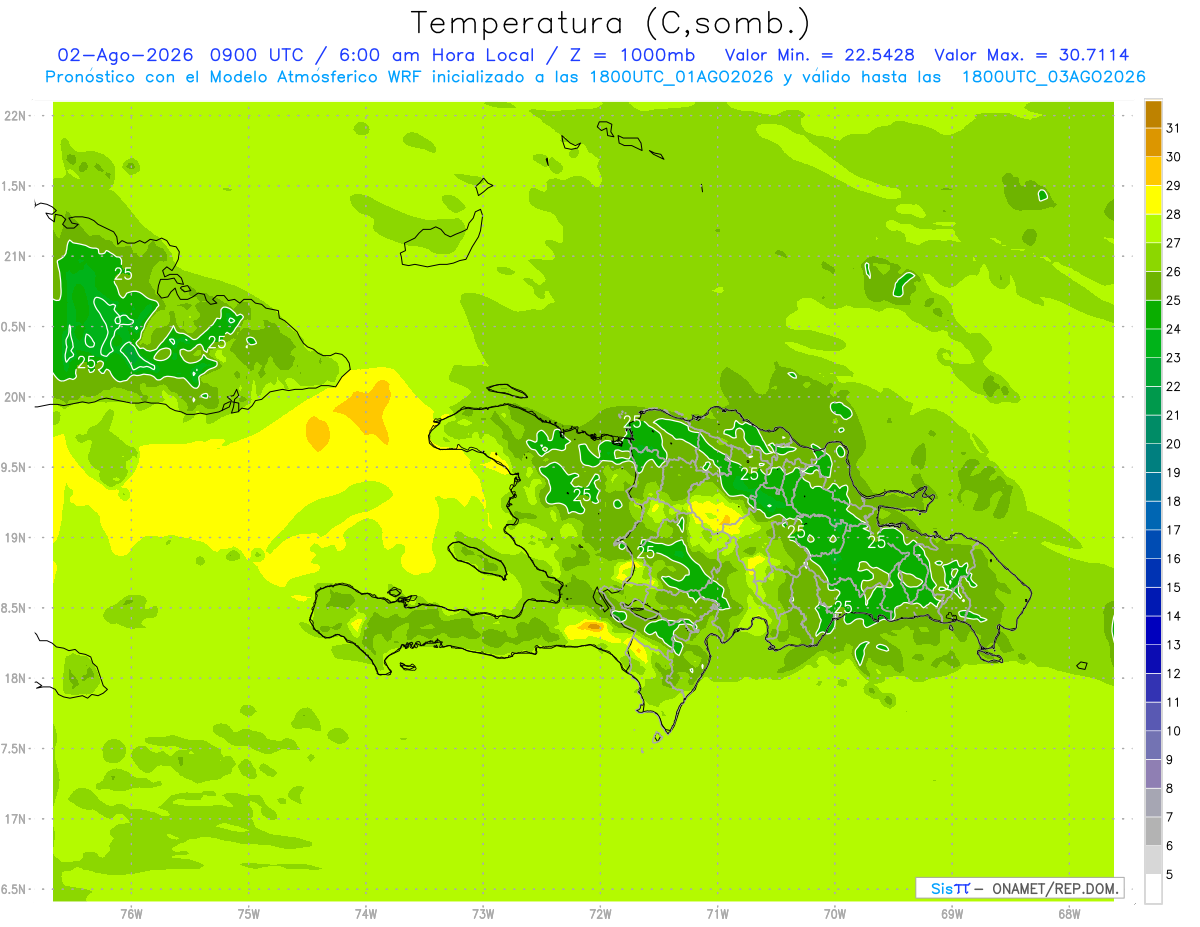Viewport: 1200px width, 927px height.
Task: Click the 73W longitude axis label
Action: click(x=483, y=914)
